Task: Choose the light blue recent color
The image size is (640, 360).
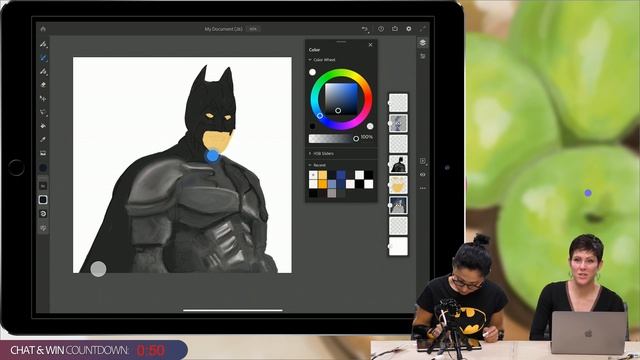Action: click(x=332, y=184)
